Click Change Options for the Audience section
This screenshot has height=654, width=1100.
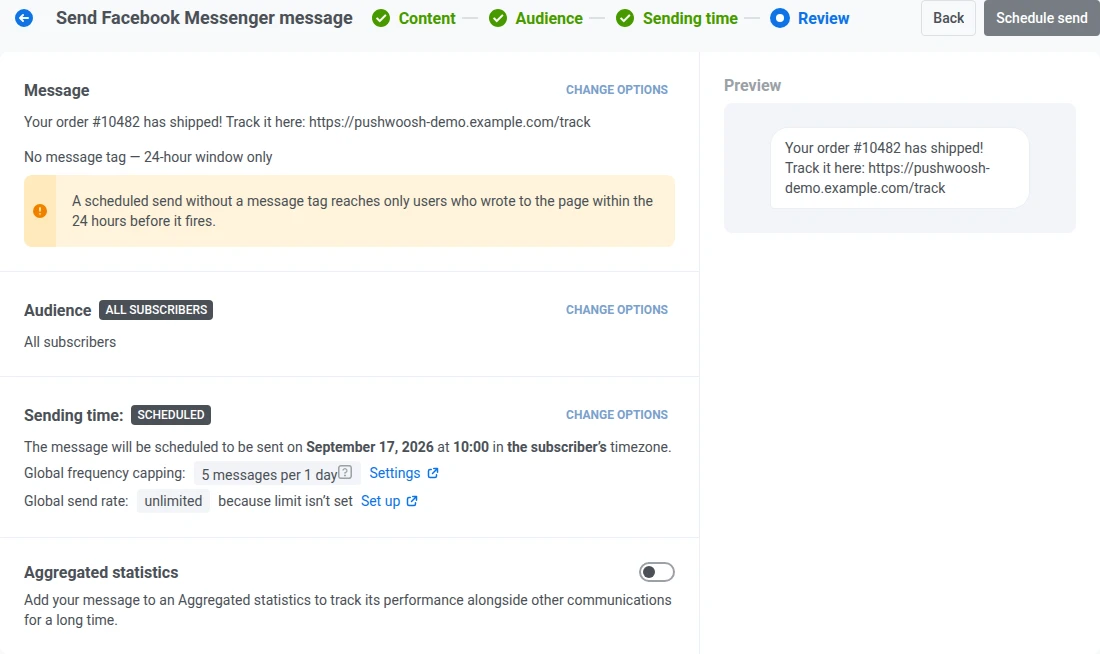click(x=617, y=309)
